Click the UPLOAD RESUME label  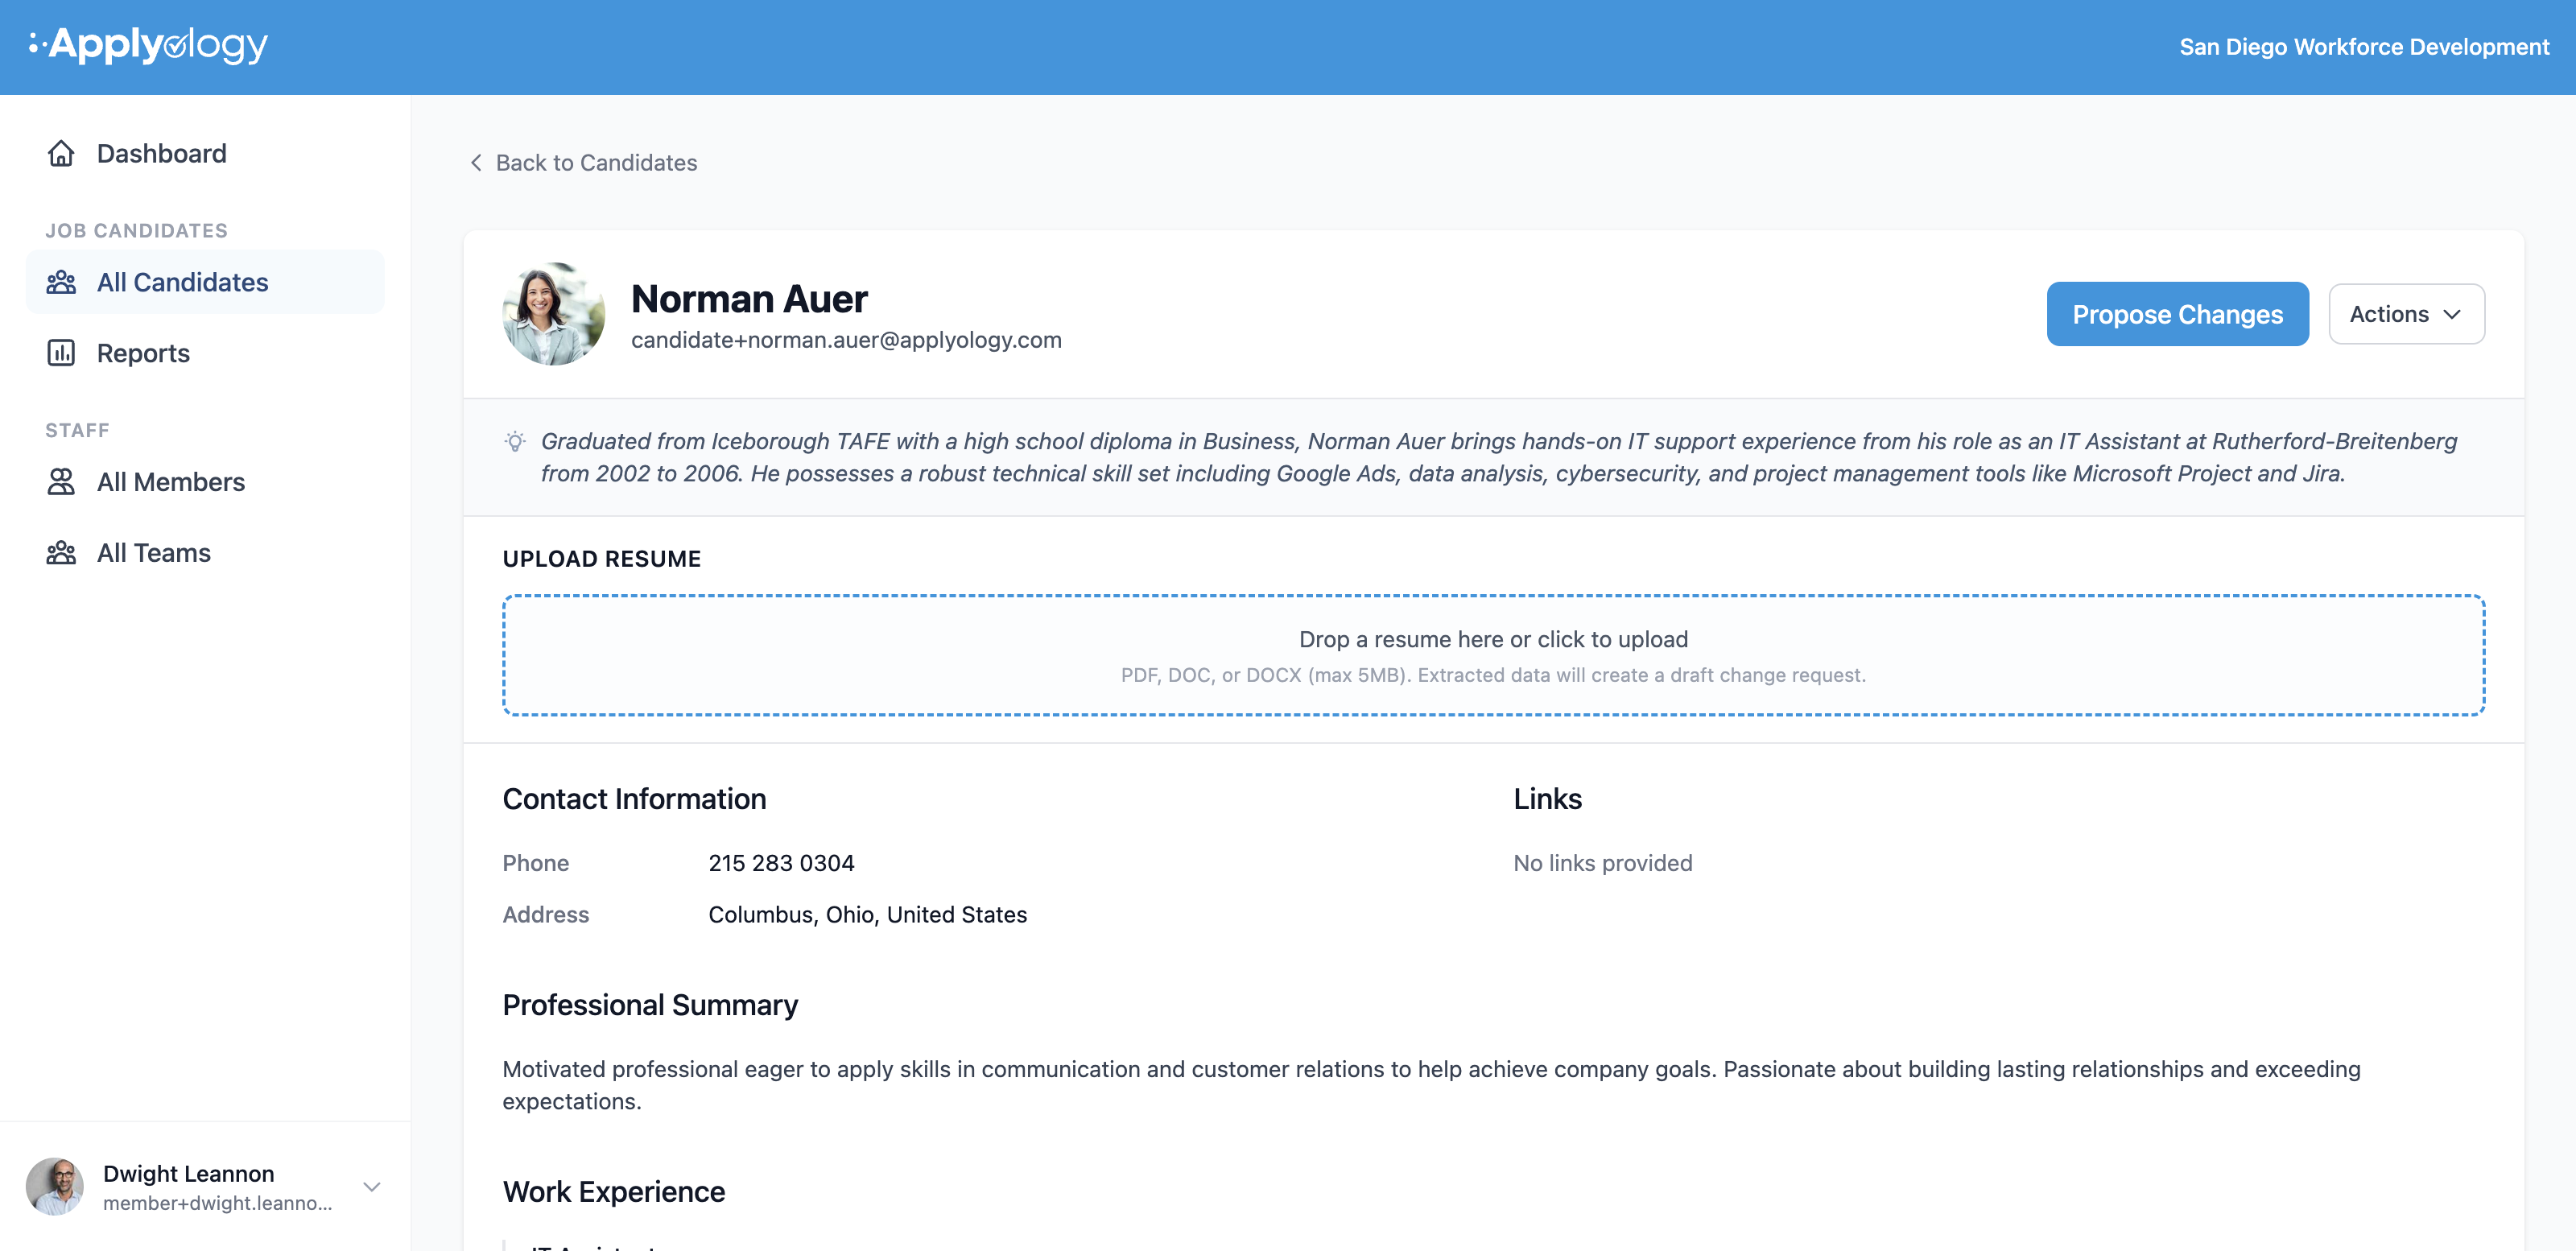pyautogui.click(x=601, y=558)
